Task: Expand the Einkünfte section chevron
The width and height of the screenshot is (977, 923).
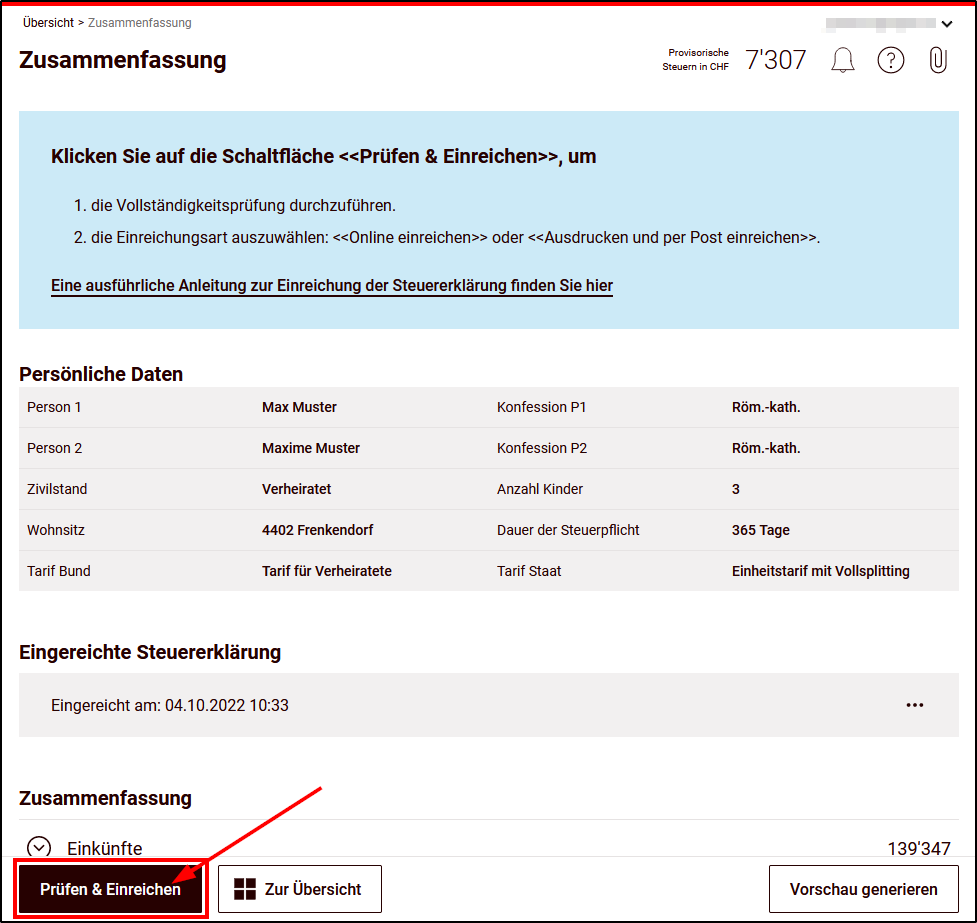Action: [39, 847]
